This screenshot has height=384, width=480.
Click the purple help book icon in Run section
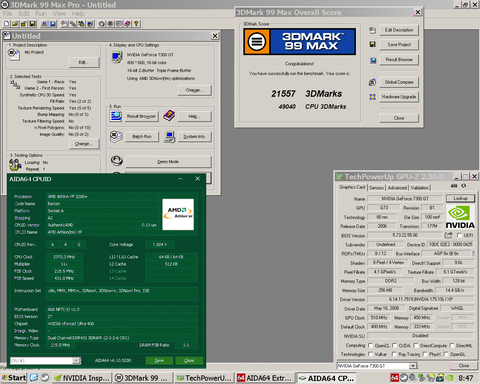coord(169,116)
